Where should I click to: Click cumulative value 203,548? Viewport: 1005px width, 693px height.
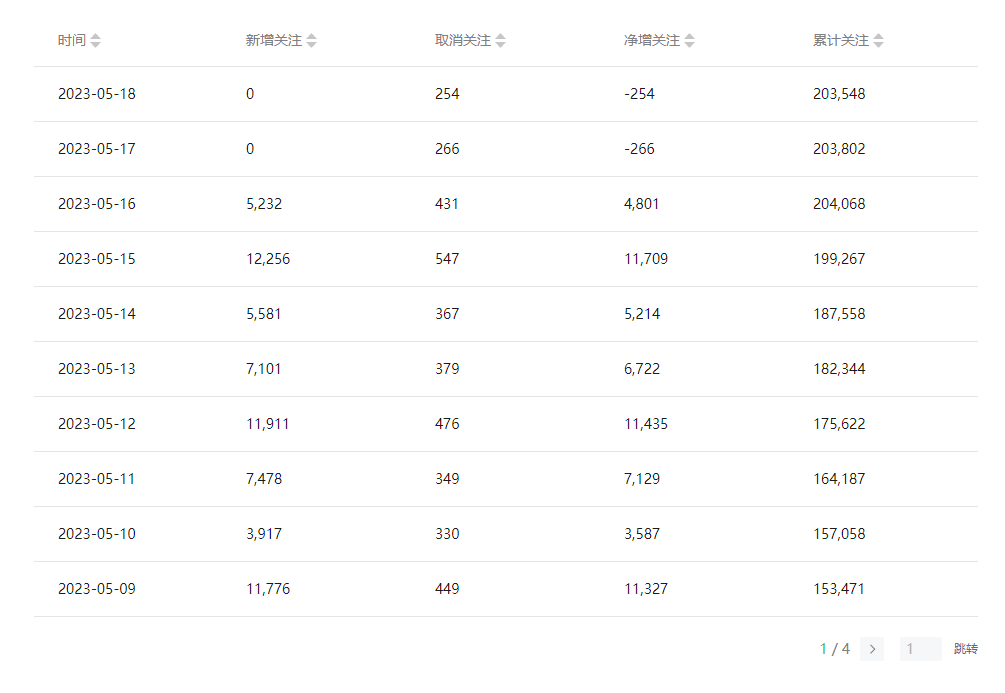(x=839, y=94)
